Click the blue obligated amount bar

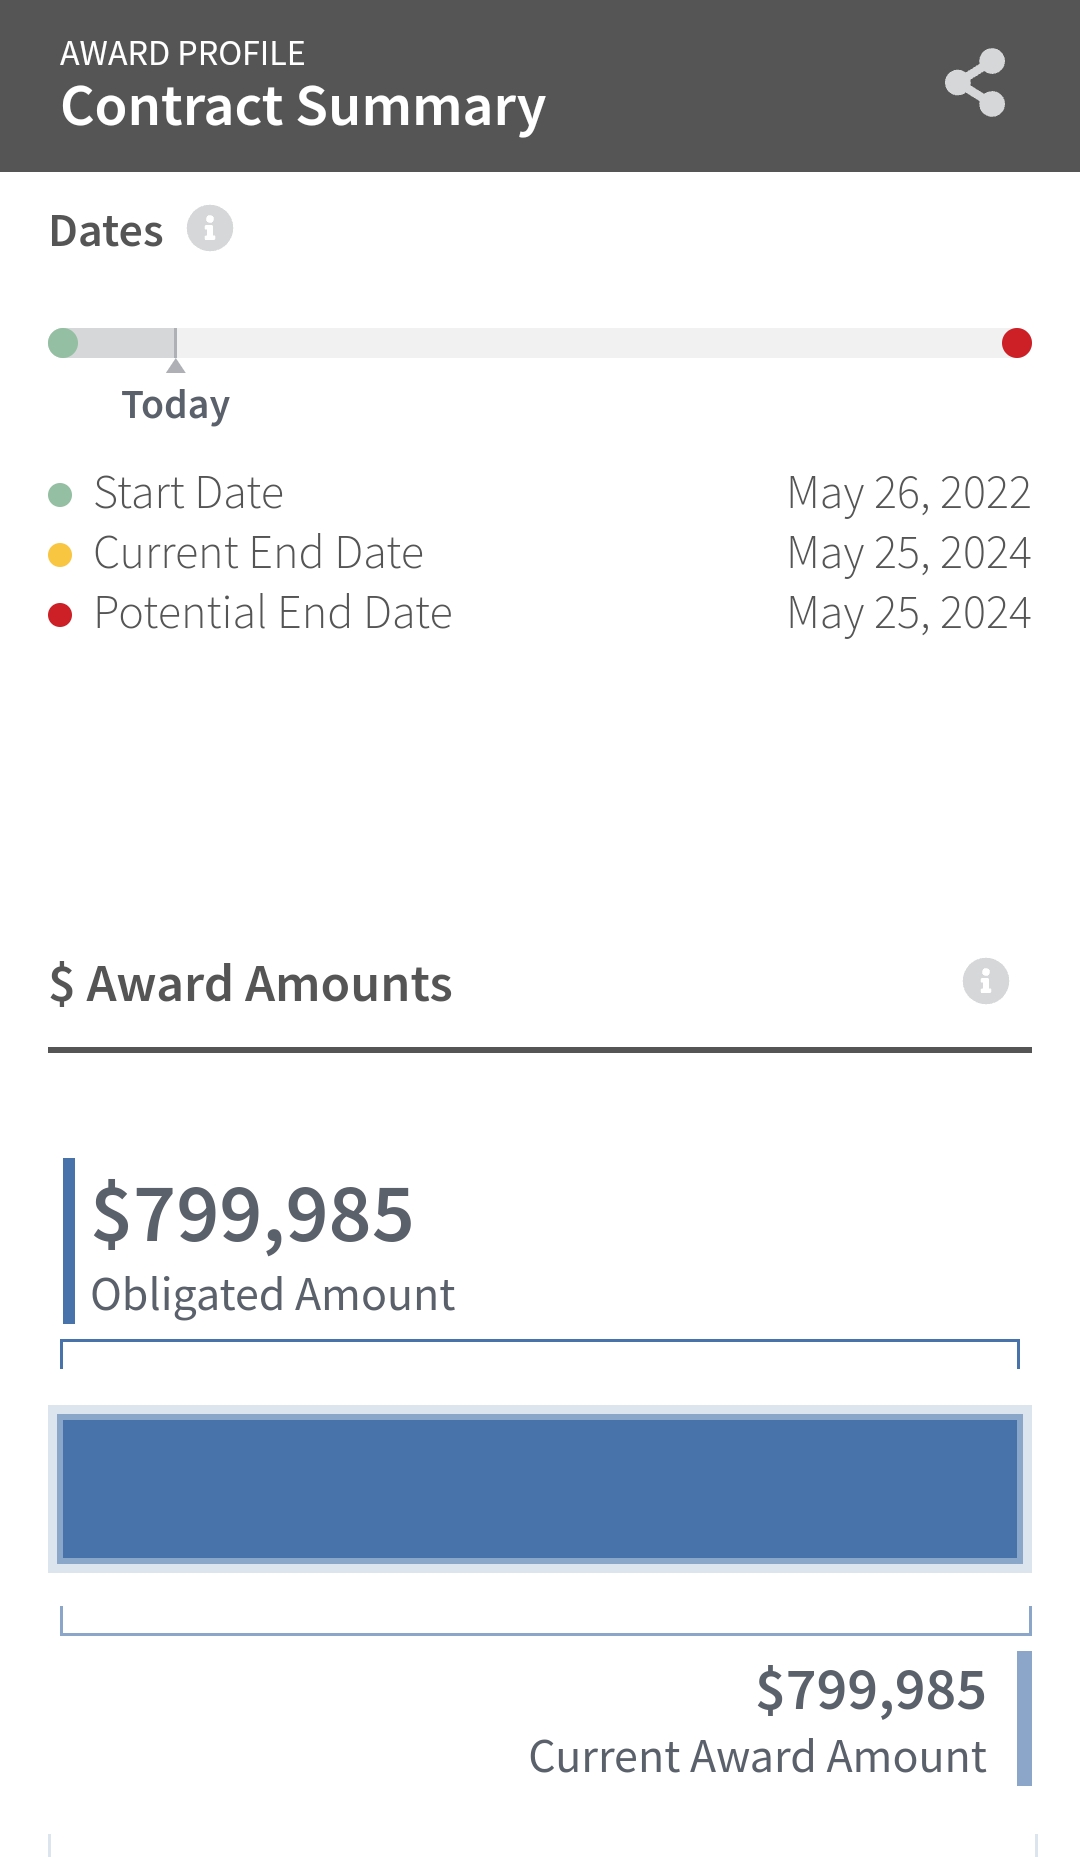540,1488
